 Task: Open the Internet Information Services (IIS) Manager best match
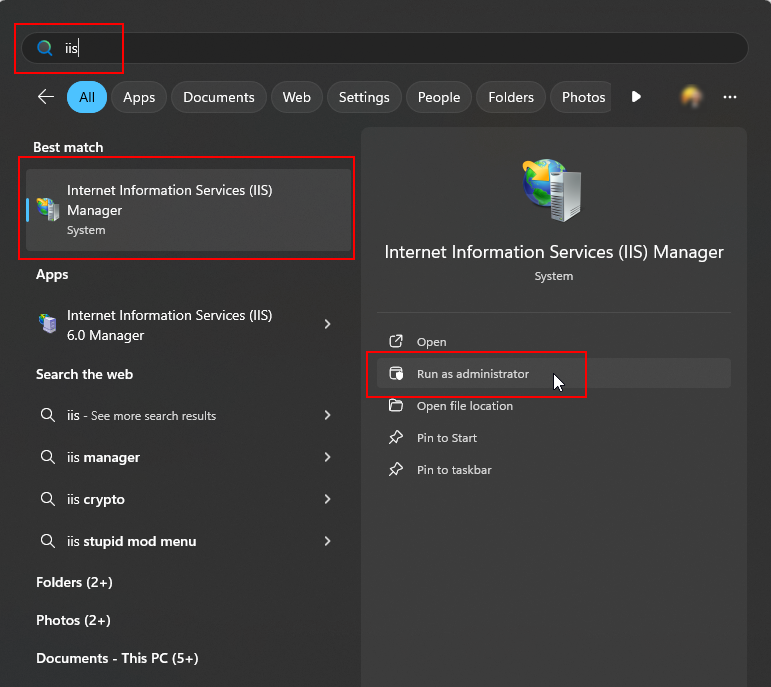(x=189, y=209)
